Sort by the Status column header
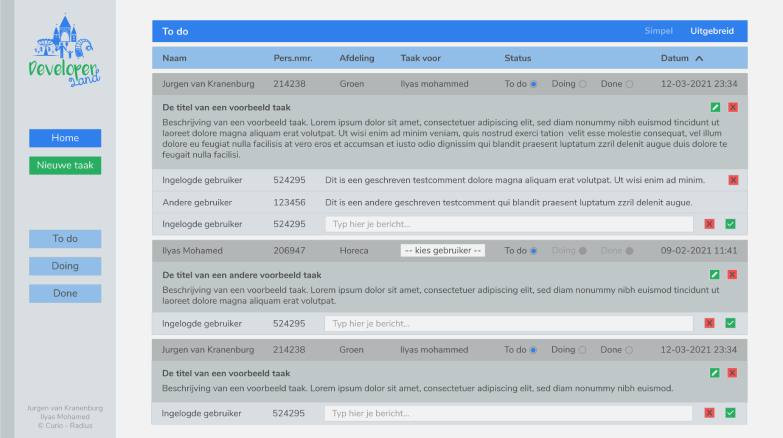Viewport: 783px width, 438px height. coord(517,58)
